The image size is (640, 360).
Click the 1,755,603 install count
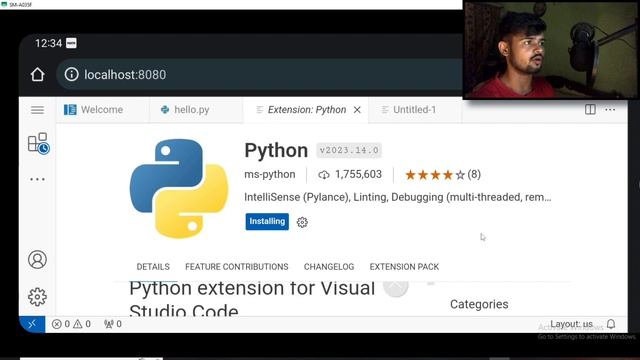350,174
